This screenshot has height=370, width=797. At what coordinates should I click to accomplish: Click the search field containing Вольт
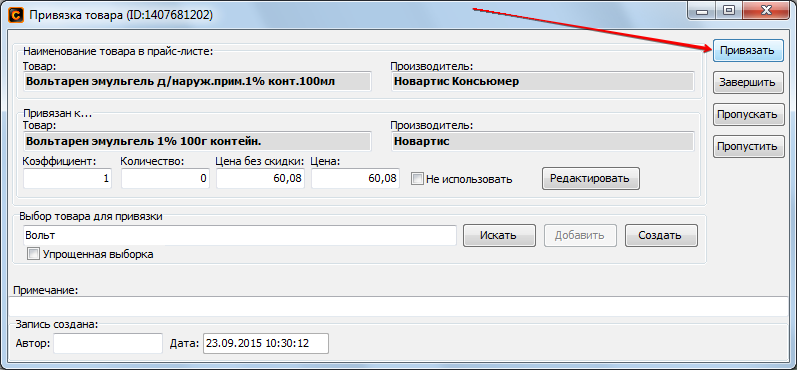click(240, 235)
